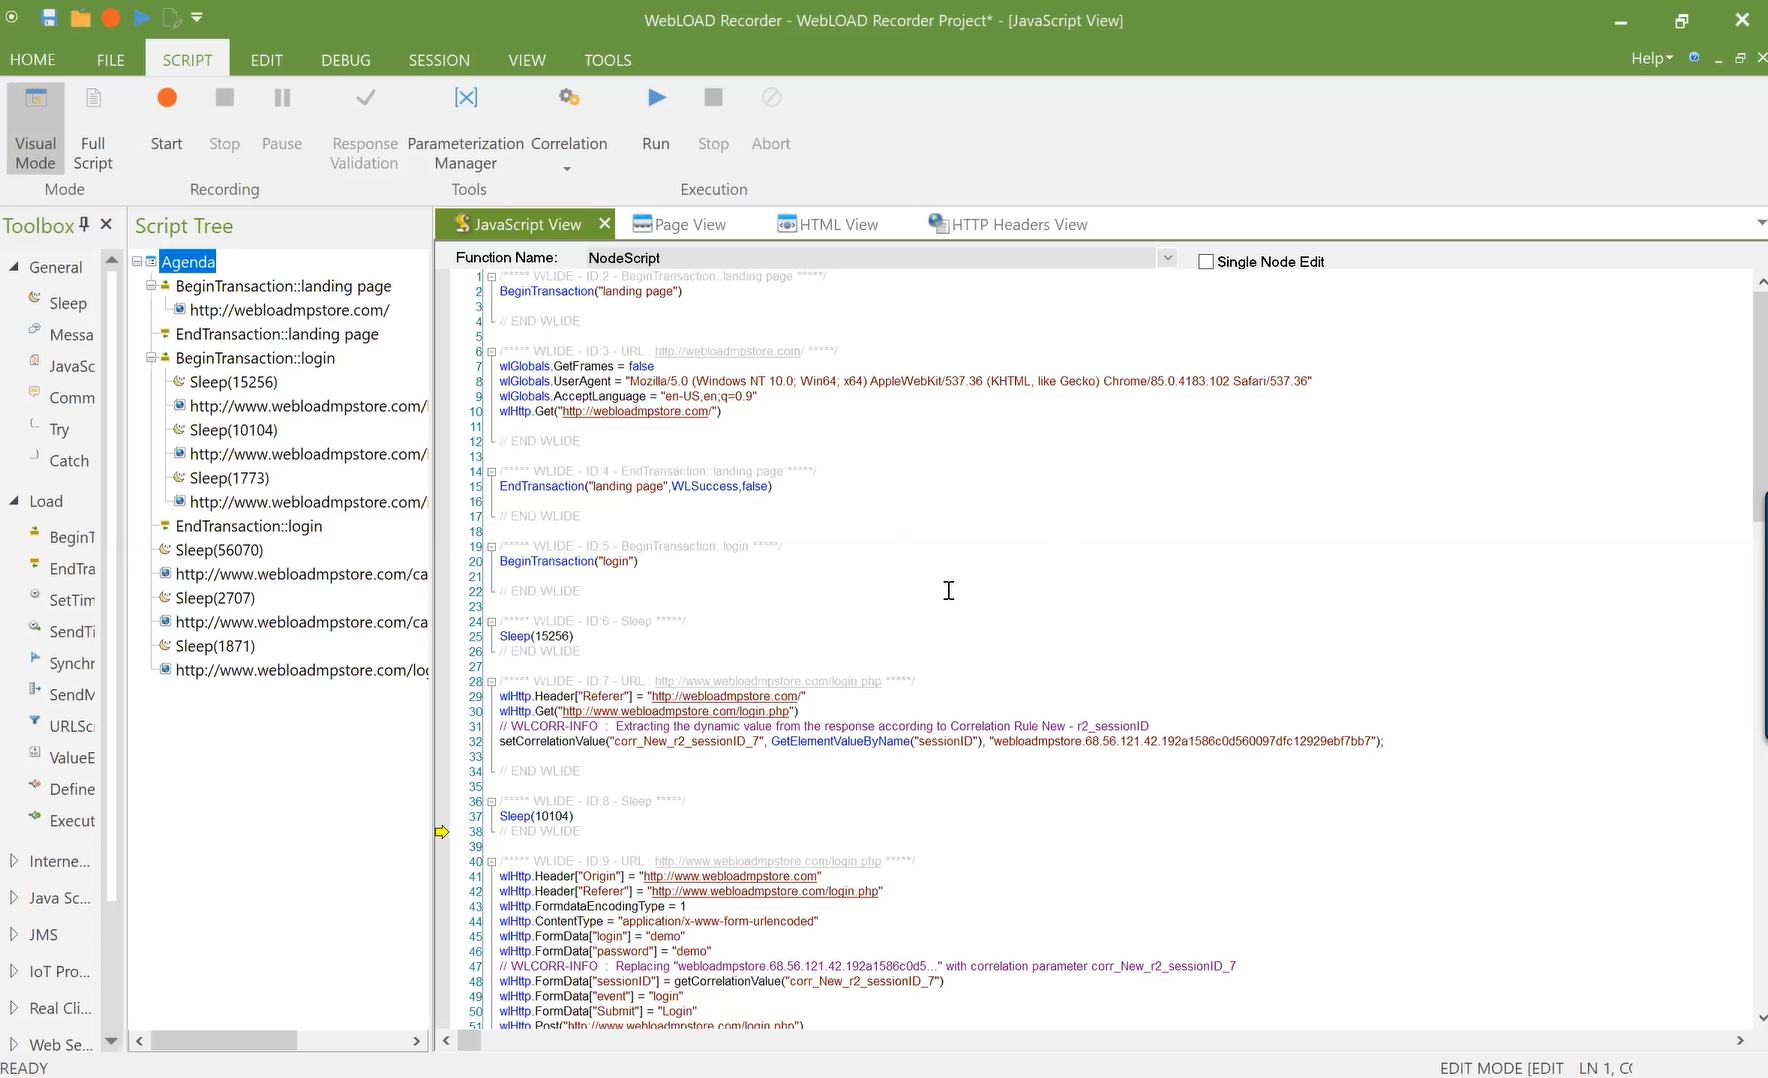
Task: Run the script with the Run icon
Action: tap(656, 98)
